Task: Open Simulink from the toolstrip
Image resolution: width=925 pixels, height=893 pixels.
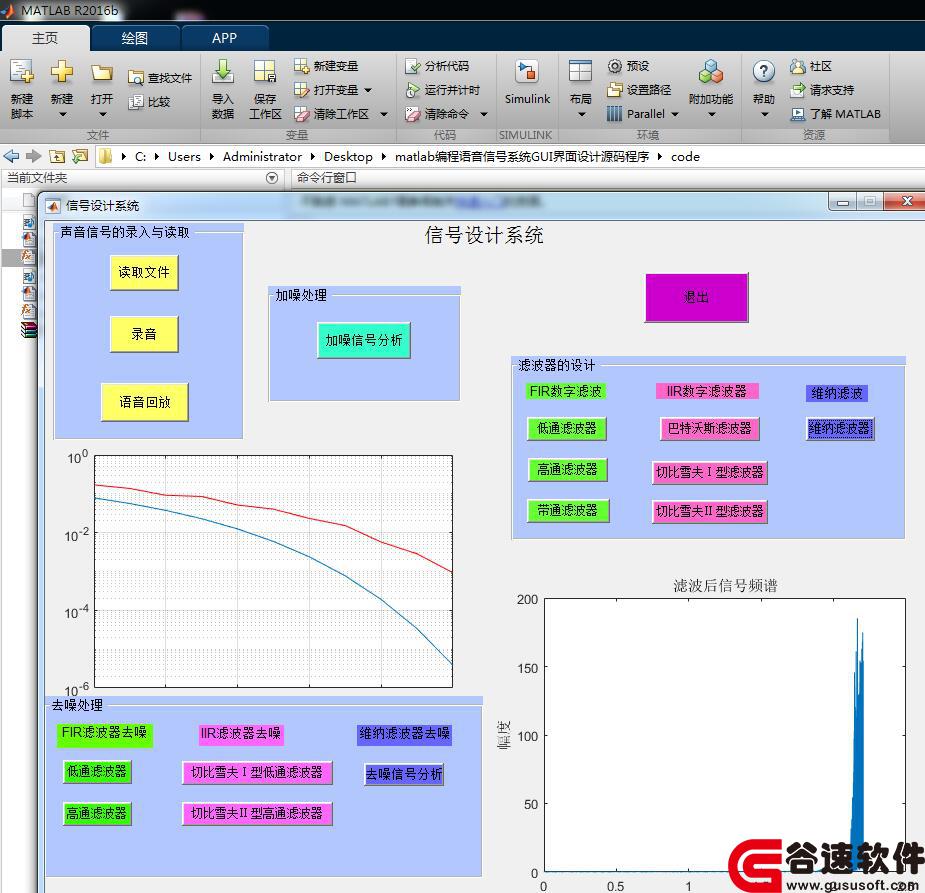Action: (527, 83)
